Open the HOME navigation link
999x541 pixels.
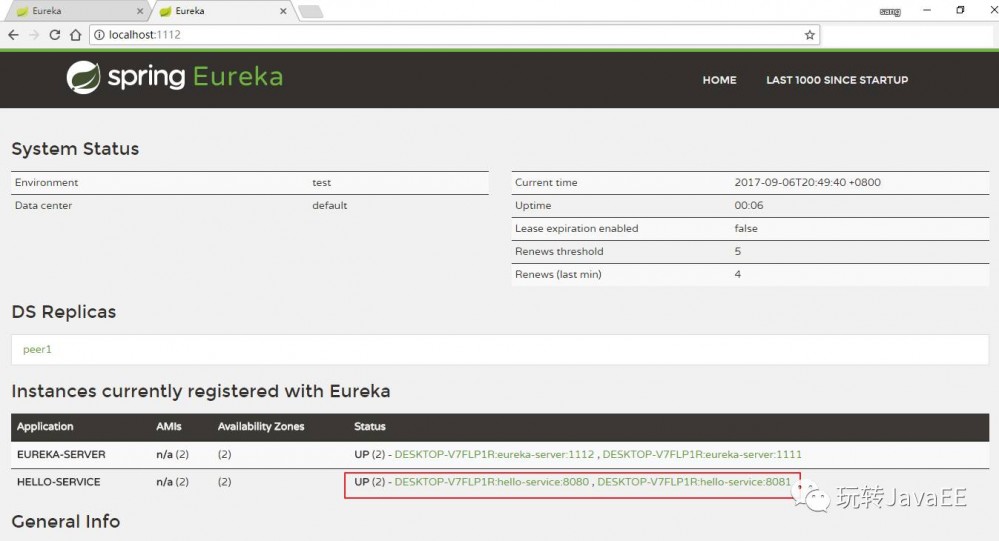(x=719, y=80)
